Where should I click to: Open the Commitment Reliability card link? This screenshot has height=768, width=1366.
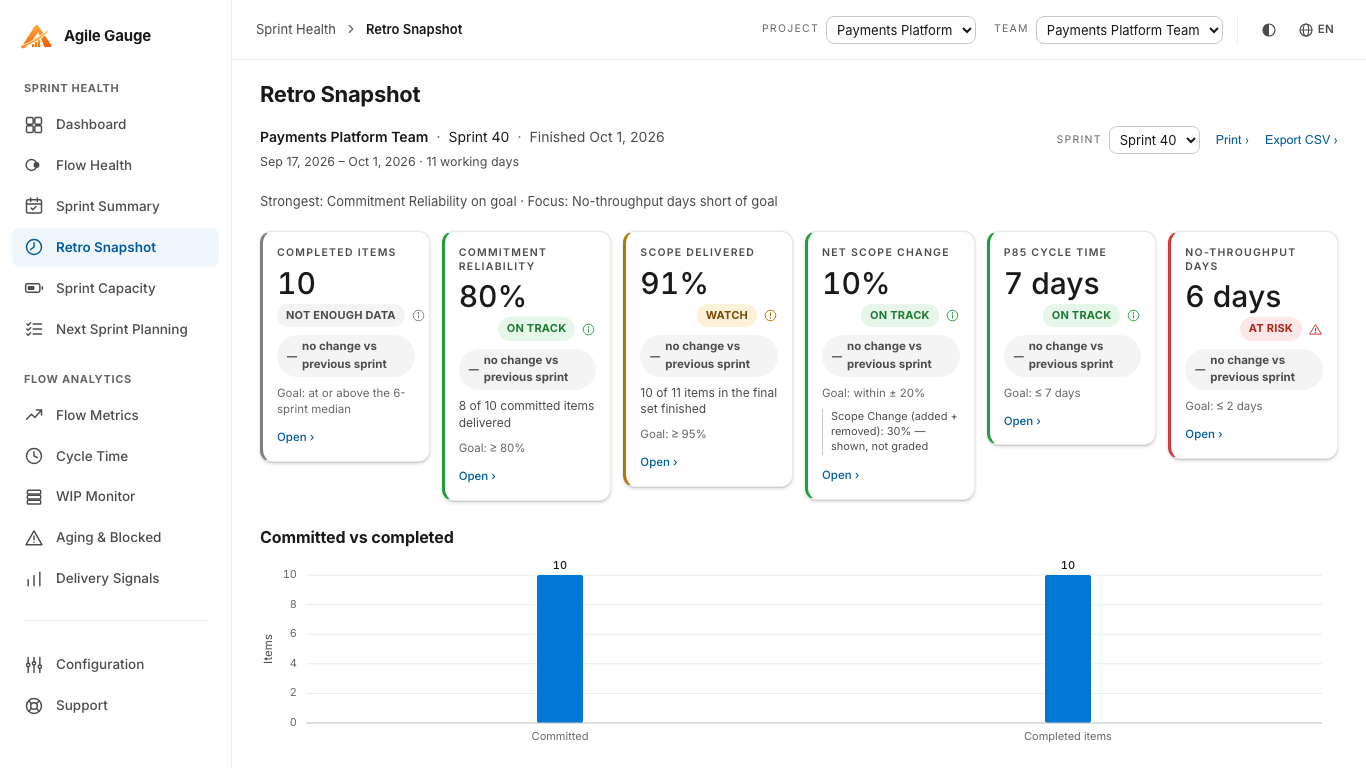point(478,476)
